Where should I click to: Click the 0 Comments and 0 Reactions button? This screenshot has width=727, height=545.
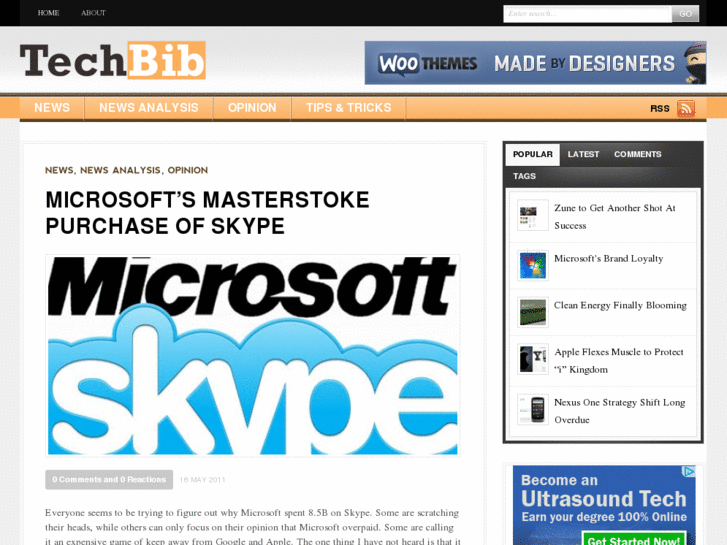(109, 480)
